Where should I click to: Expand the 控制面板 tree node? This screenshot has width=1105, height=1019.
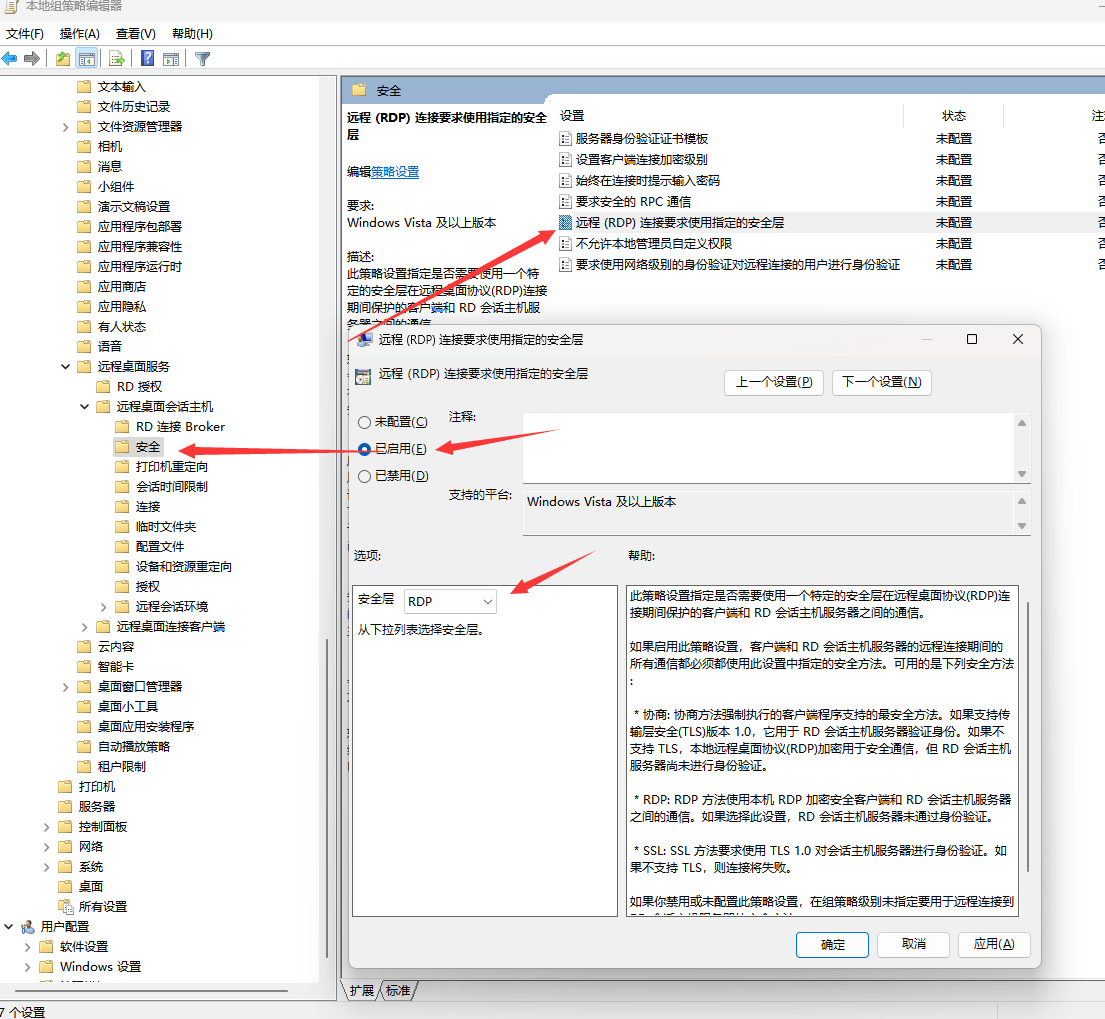47,827
